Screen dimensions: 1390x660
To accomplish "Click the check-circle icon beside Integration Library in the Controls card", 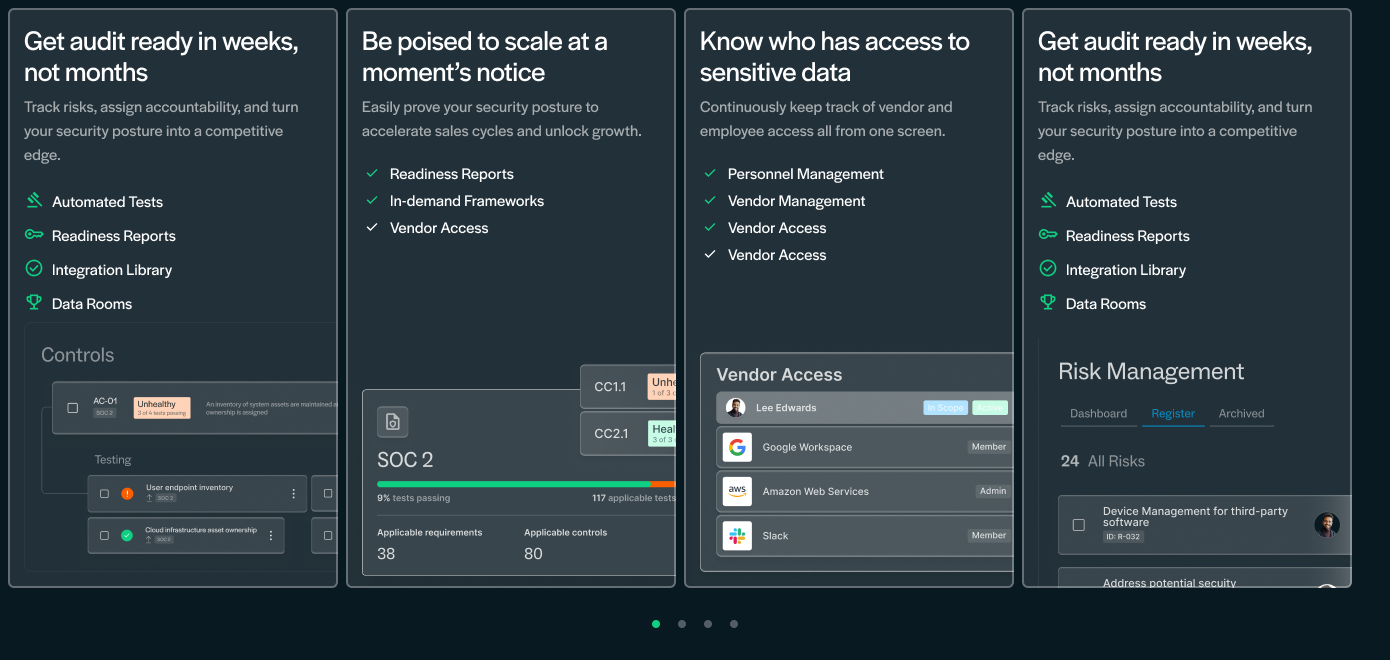I will point(34,269).
